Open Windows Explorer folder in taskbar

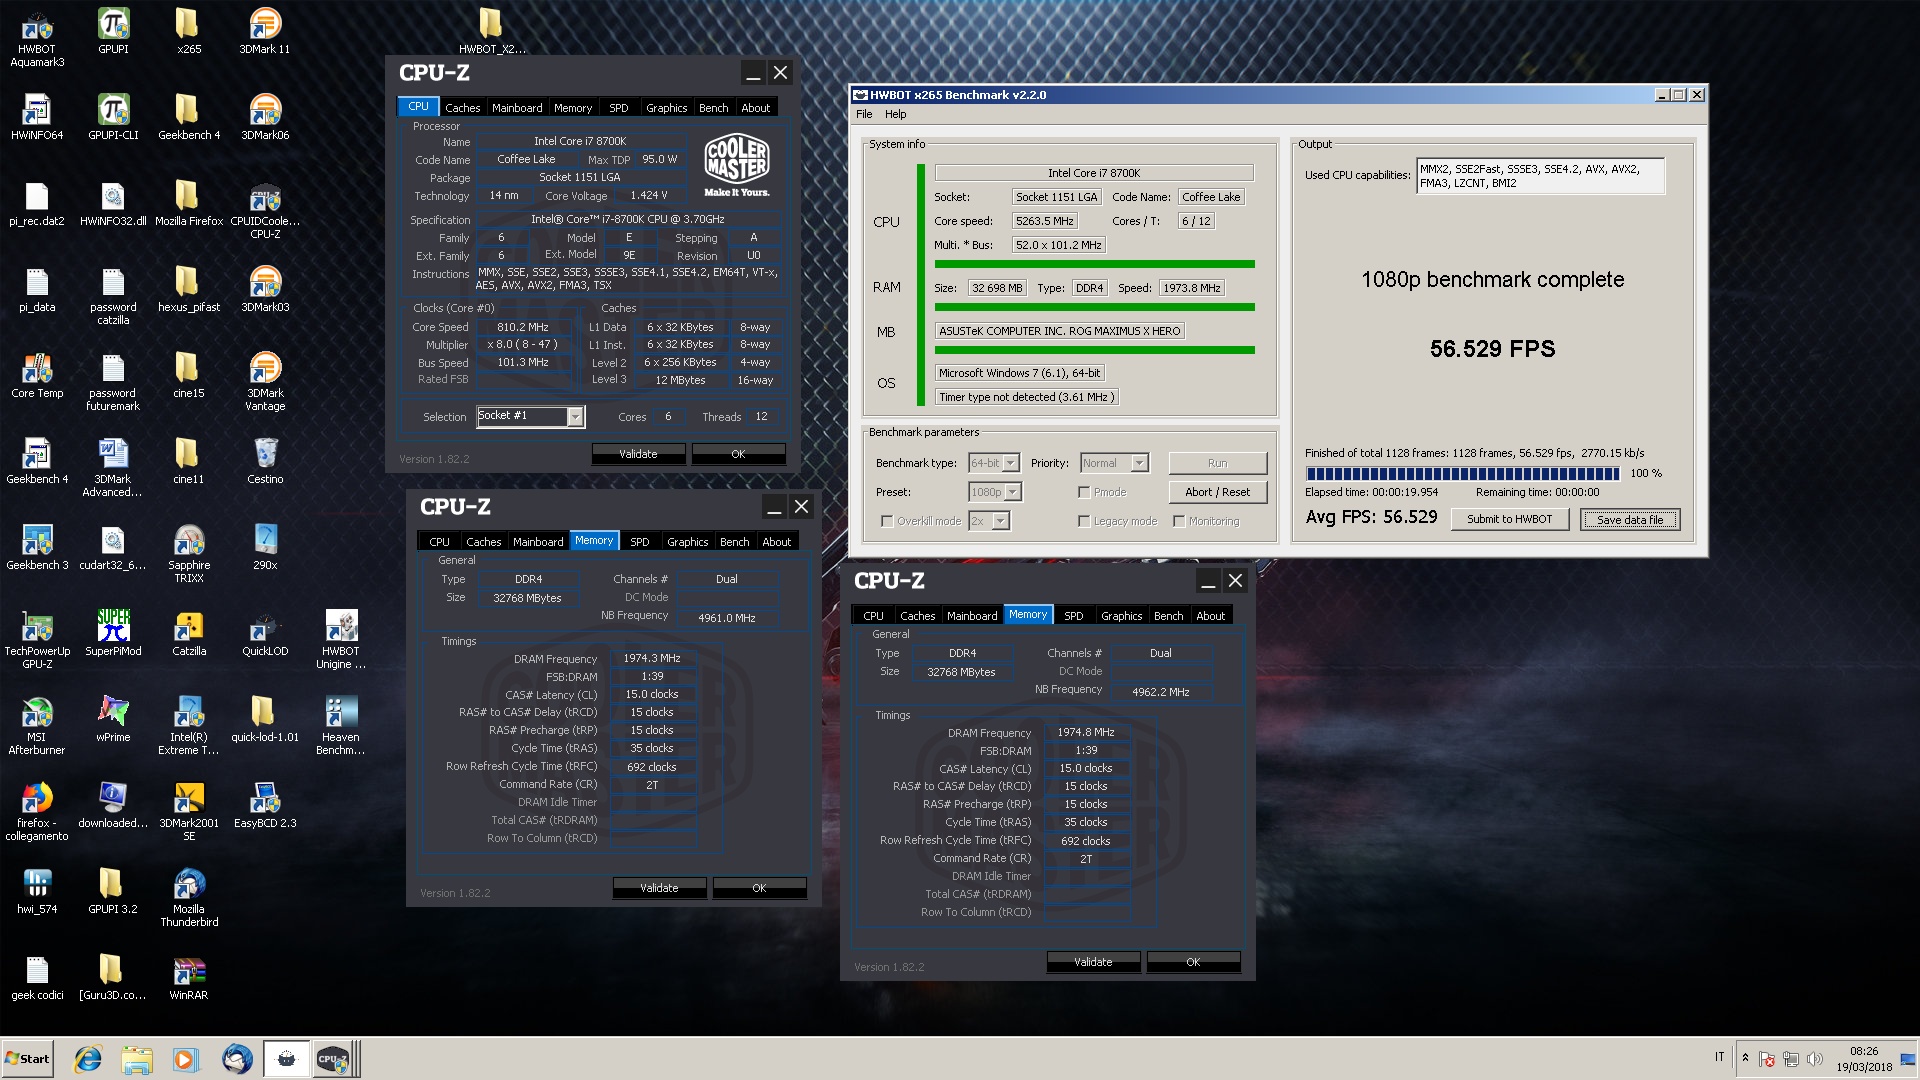tap(137, 1059)
